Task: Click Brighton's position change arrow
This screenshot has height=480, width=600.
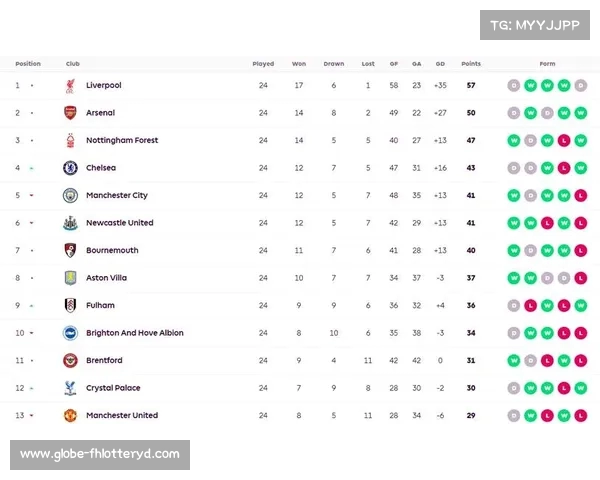Action: click(32, 333)
